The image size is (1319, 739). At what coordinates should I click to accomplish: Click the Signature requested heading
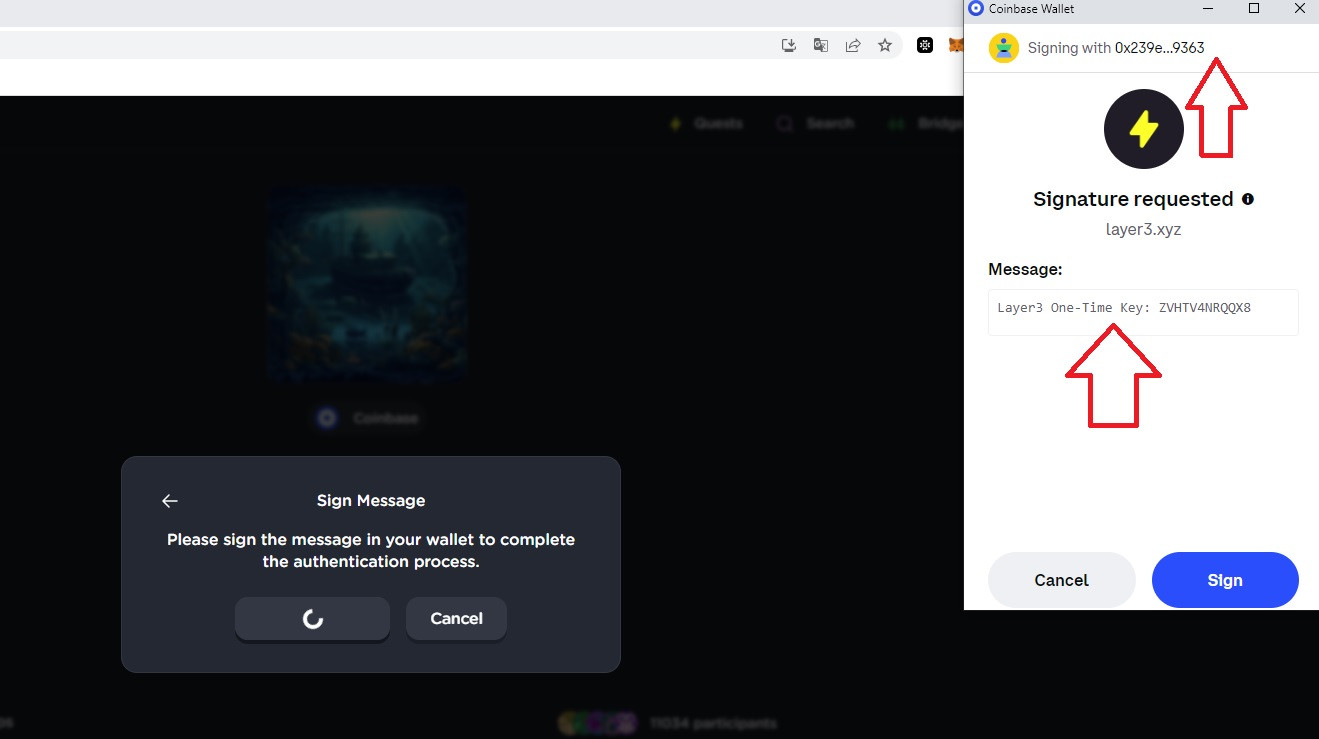[x=1133, y=199]
